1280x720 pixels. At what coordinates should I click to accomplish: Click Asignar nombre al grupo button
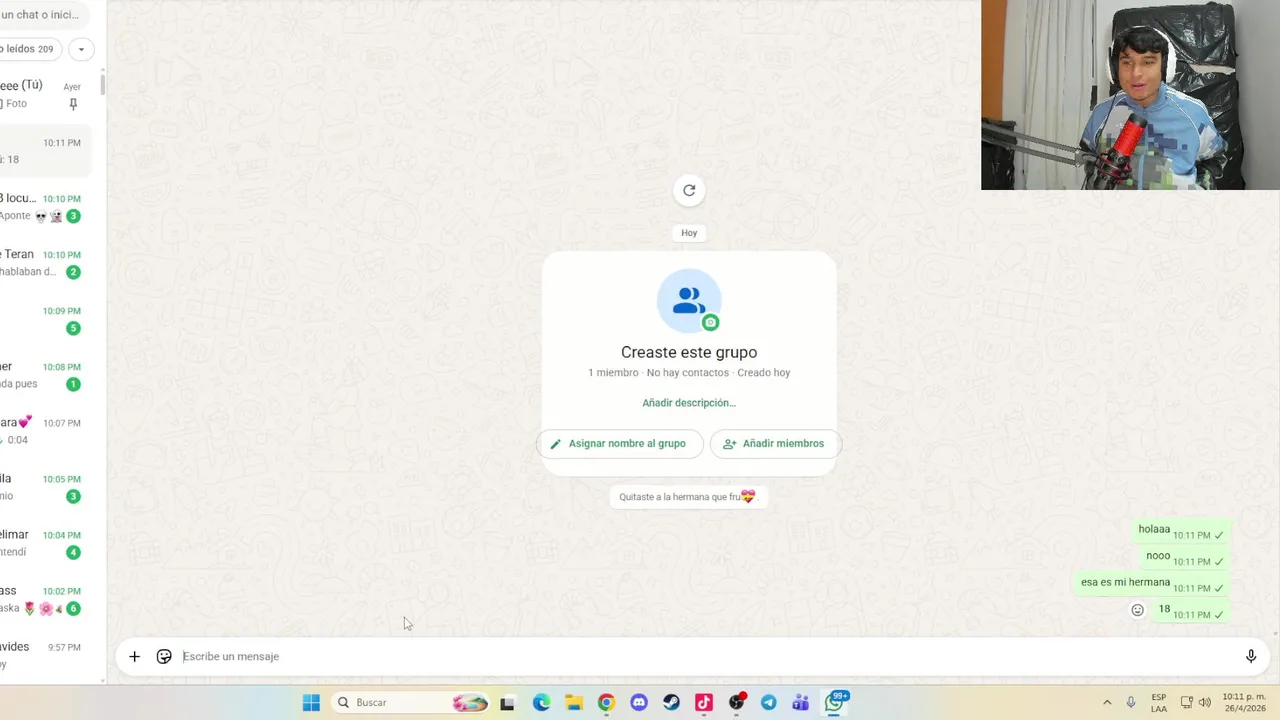pos(619,444)
